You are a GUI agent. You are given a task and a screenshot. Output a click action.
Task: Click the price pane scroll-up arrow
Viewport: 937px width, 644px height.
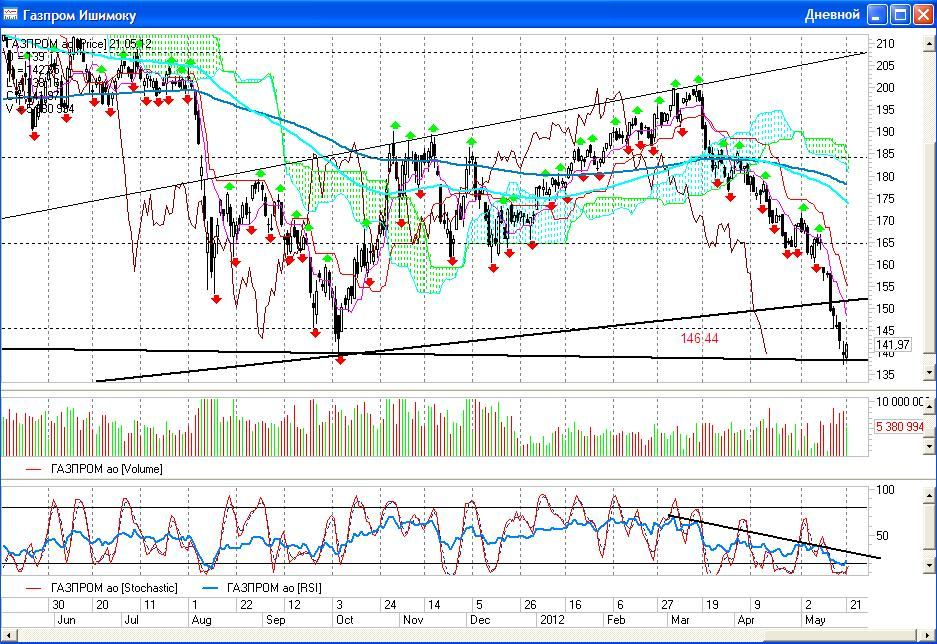[929, 44]
